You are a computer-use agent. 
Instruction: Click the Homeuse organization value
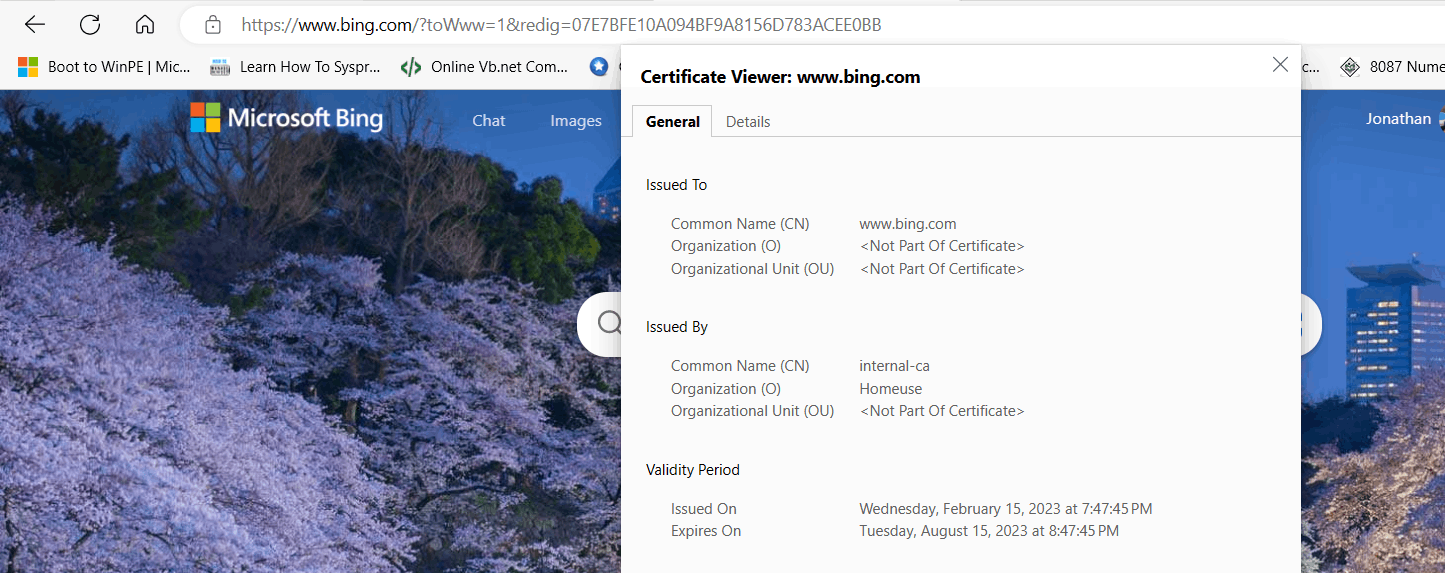coord(891,389)
